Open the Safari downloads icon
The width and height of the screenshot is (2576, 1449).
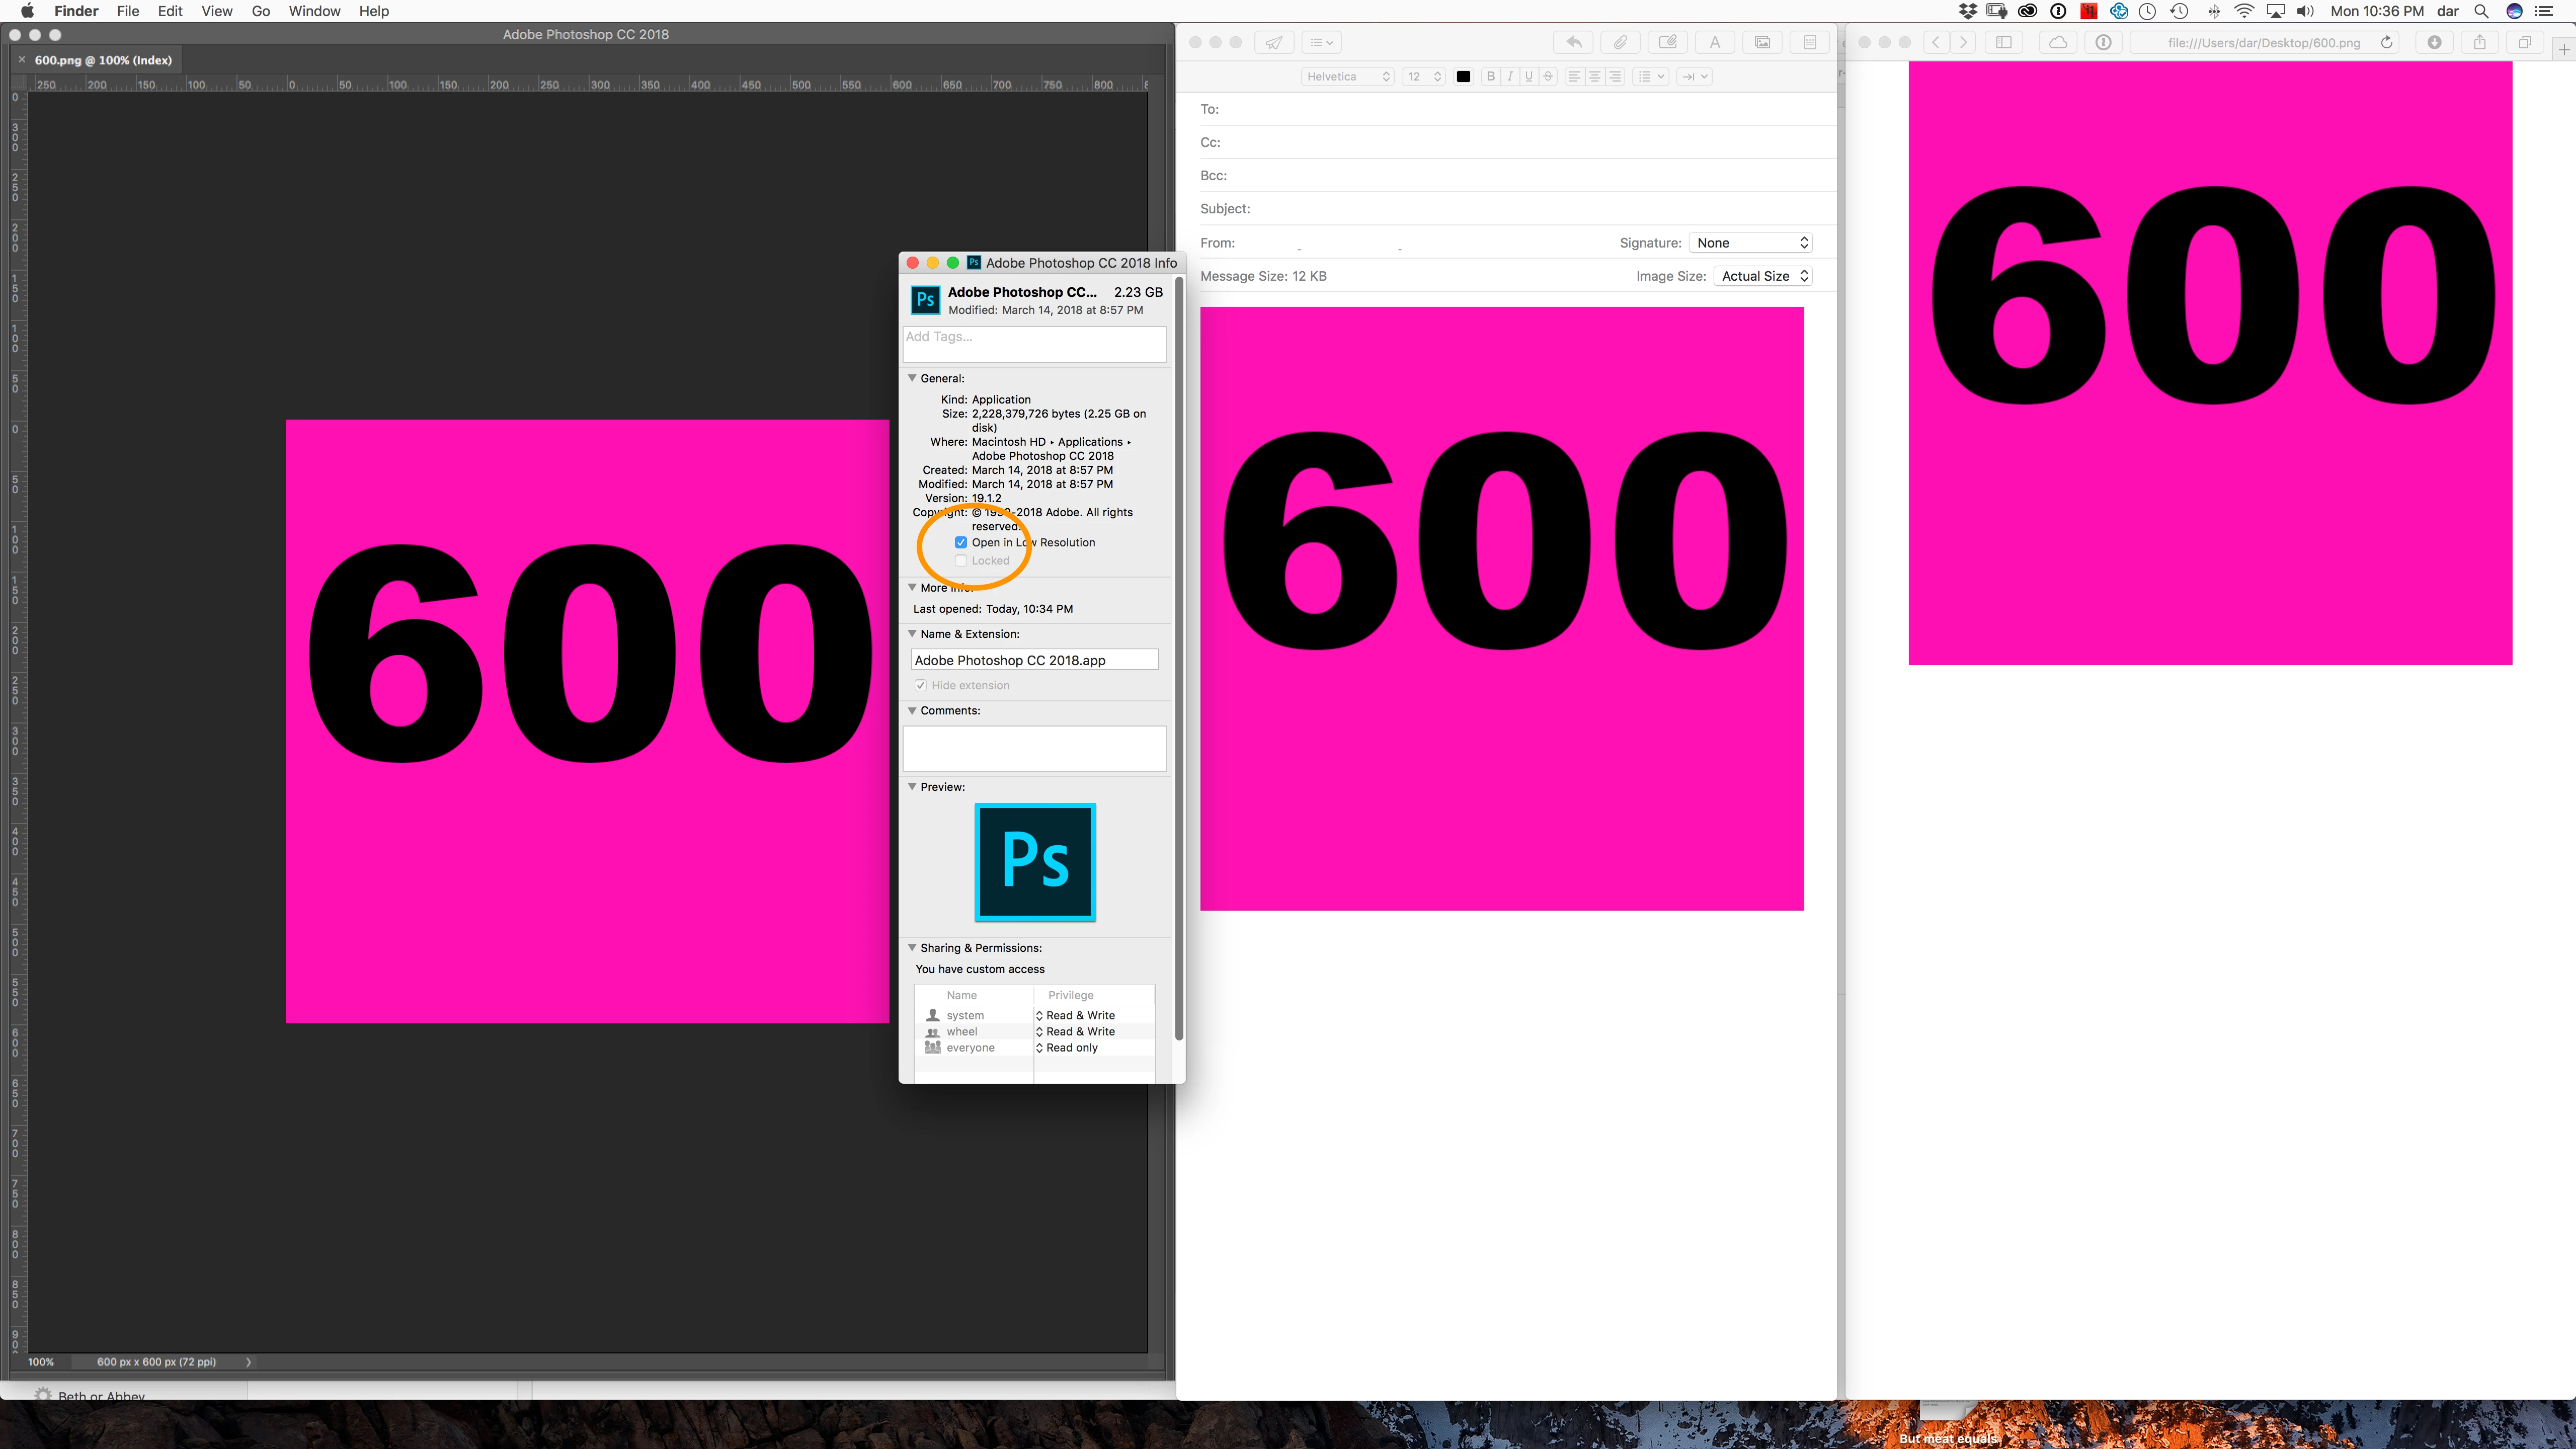(2434, 42)
